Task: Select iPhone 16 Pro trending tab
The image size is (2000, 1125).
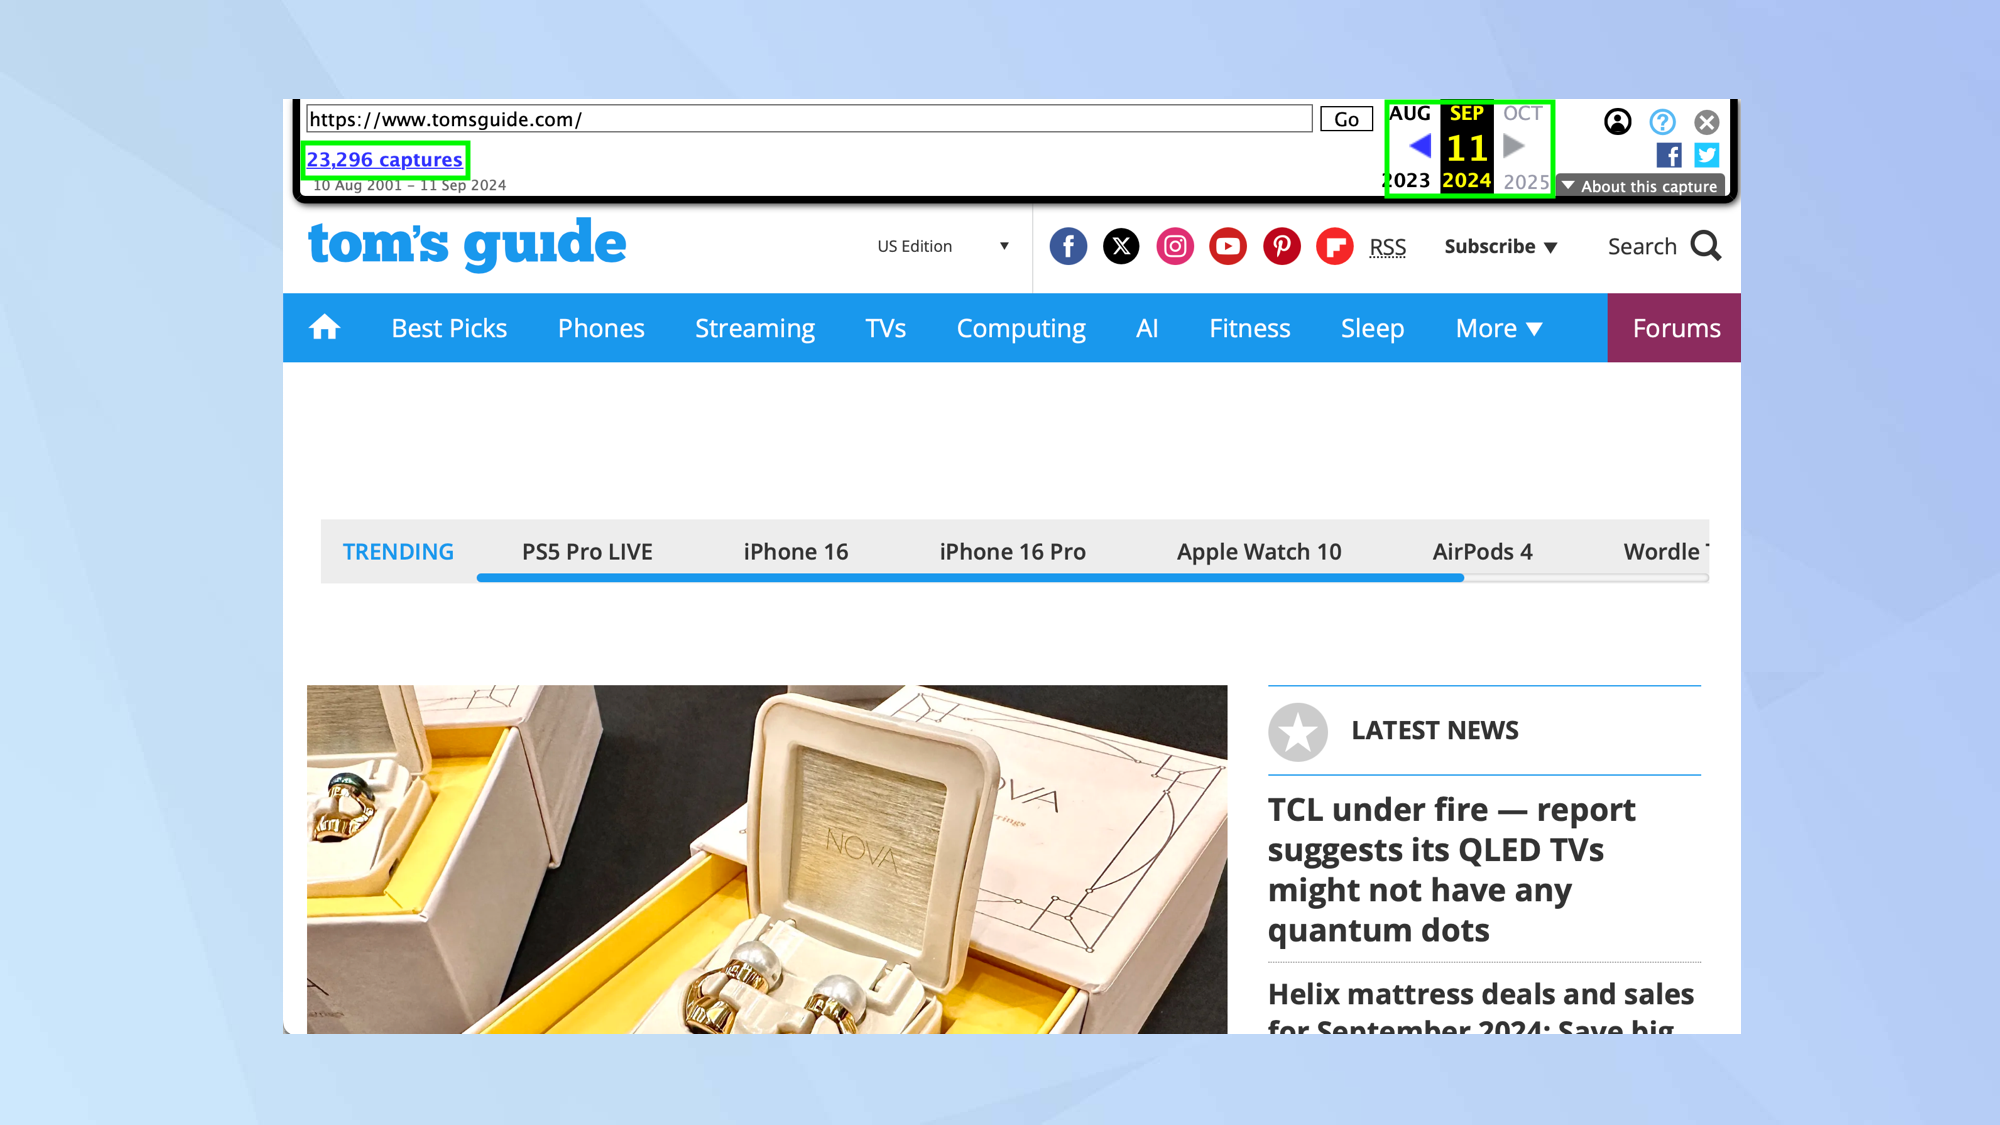Action: [1012, 551]
